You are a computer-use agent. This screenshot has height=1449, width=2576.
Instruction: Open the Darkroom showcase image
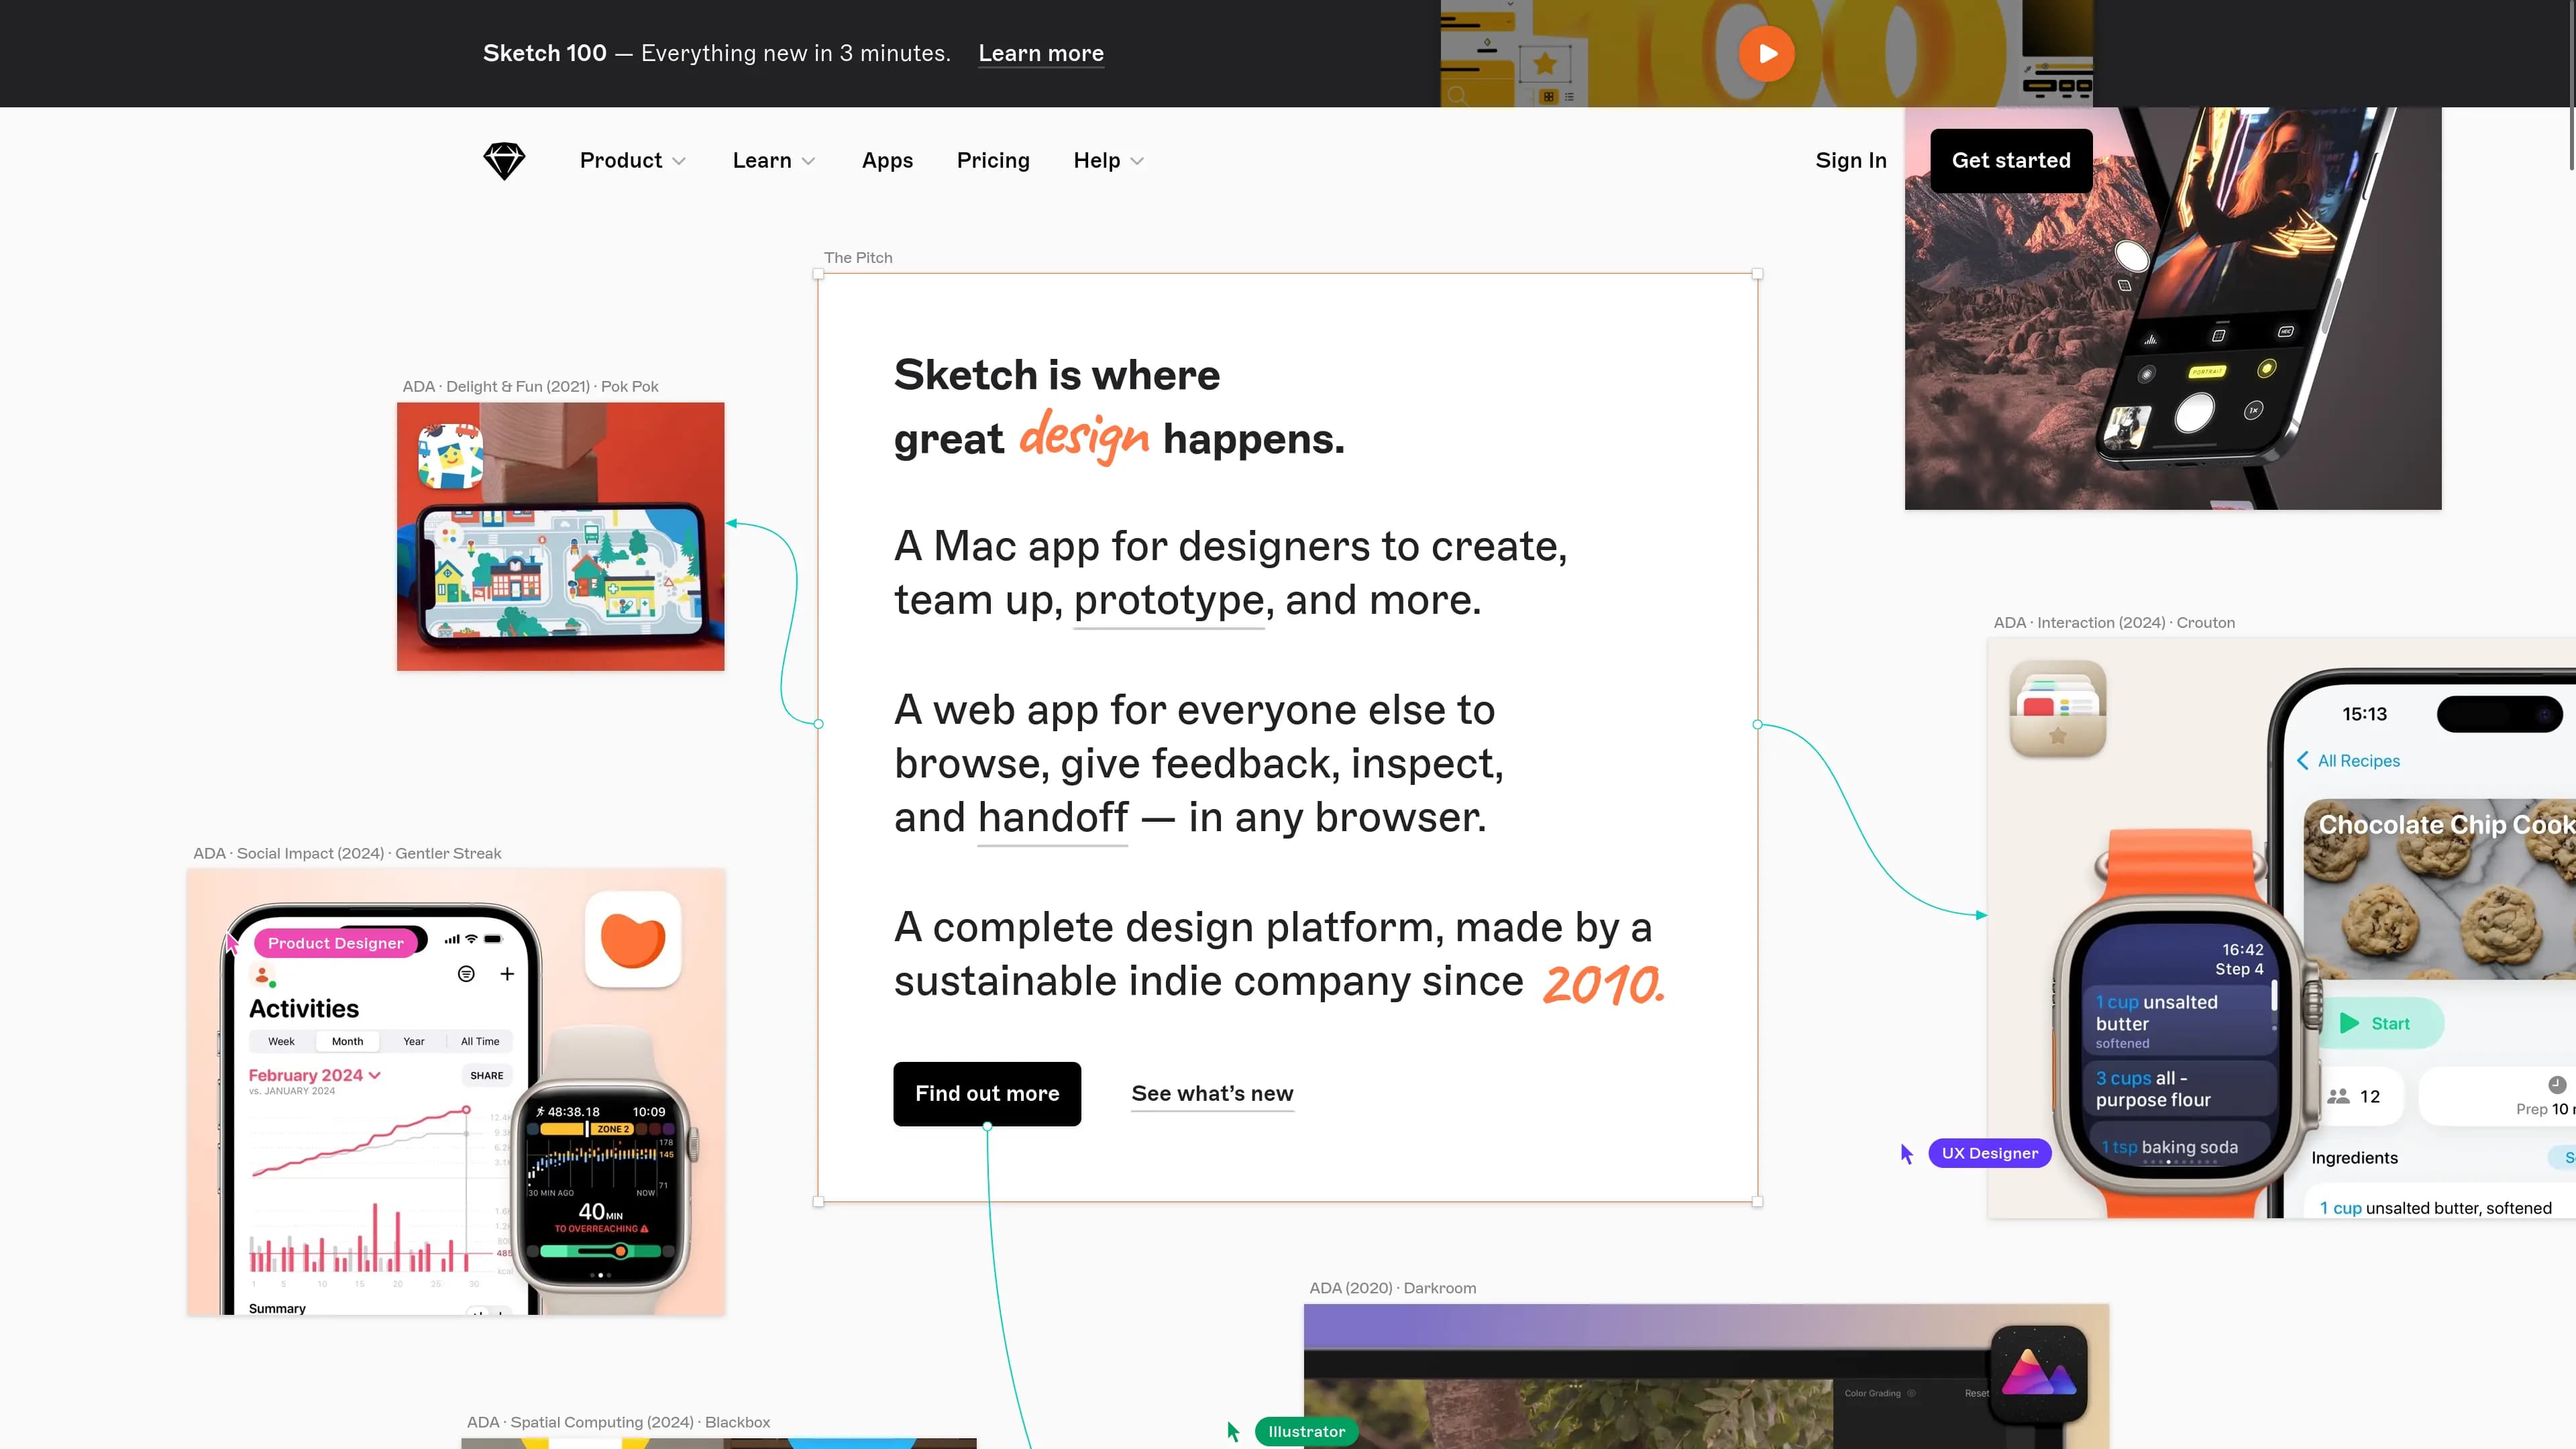[1706, 1376]
